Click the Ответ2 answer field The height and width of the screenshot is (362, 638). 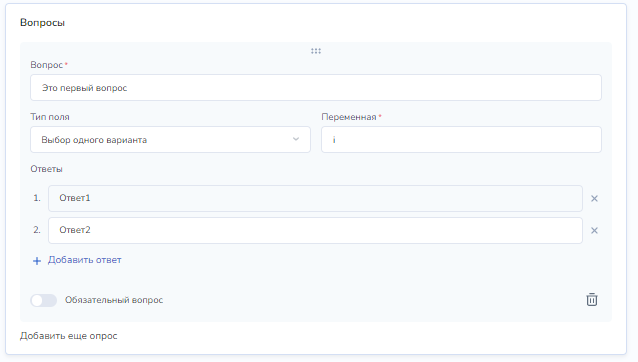315,230
